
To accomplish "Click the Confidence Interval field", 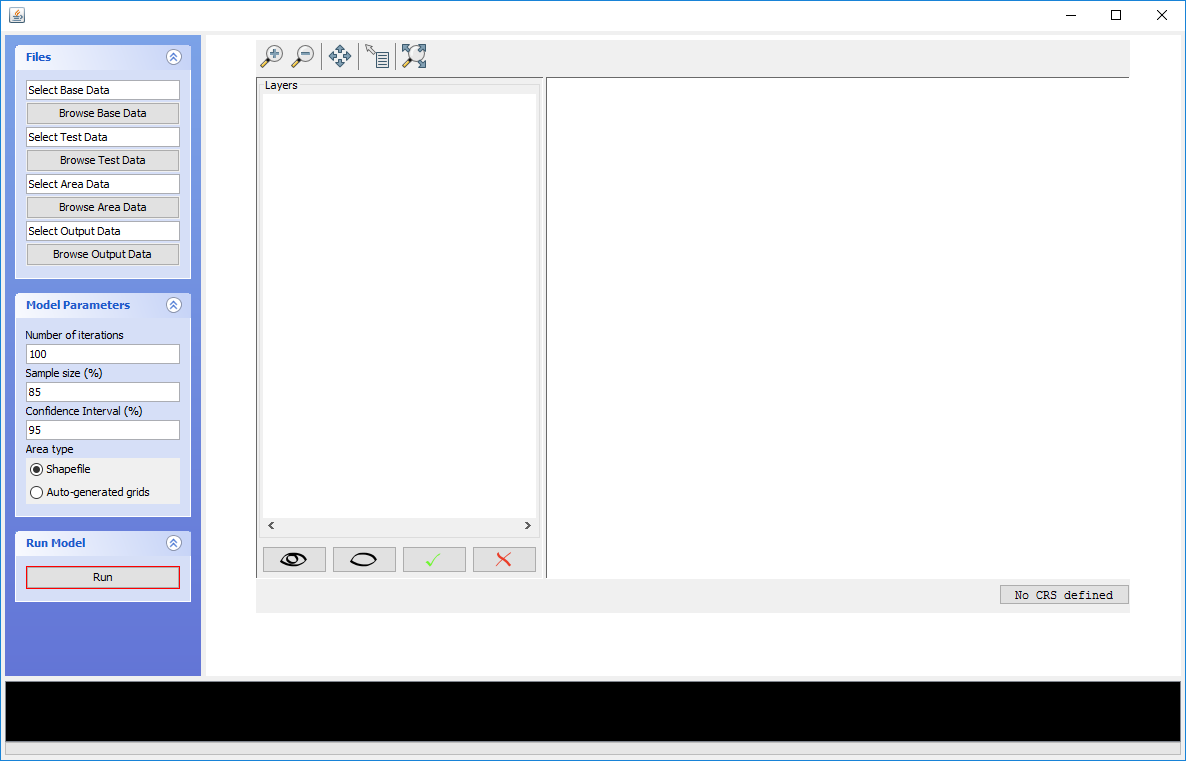I will click(x=103, y=430).
